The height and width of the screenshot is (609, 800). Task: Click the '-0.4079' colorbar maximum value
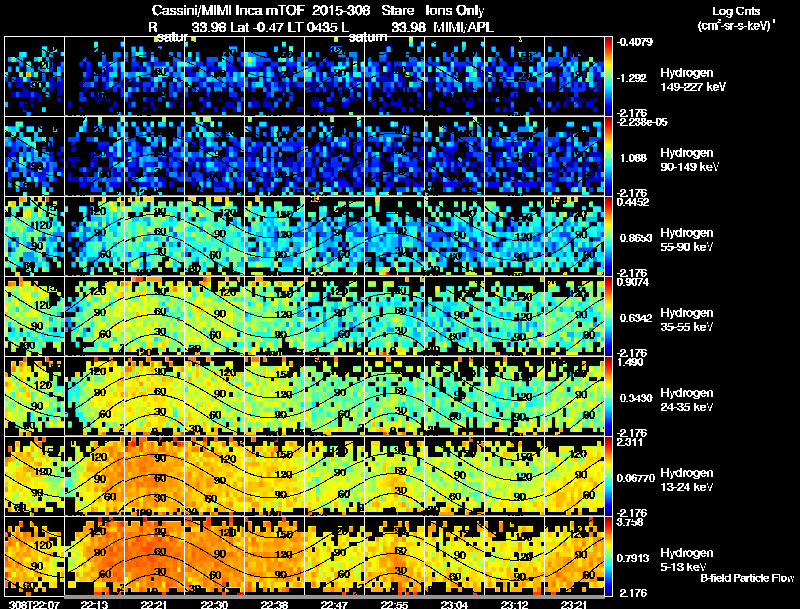click(x=634, y=42)
